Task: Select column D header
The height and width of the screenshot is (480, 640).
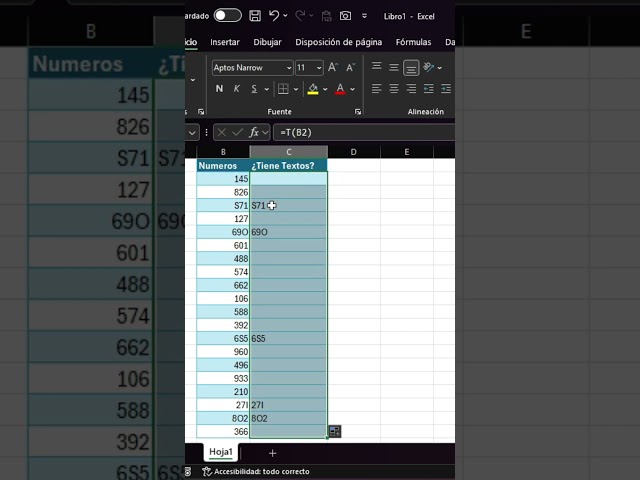Action: click(x=353, y=152)
